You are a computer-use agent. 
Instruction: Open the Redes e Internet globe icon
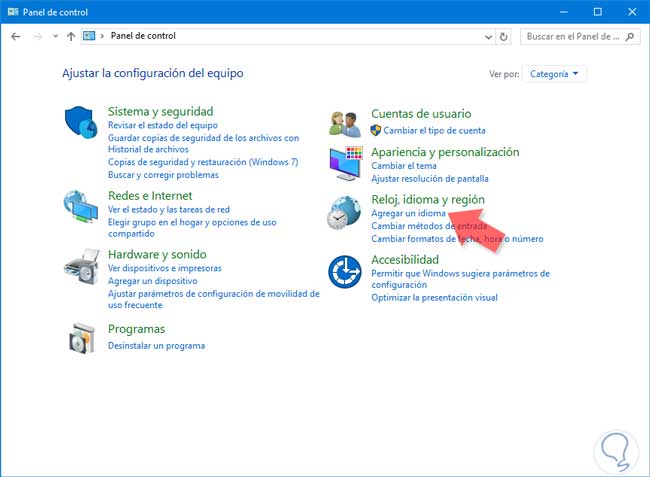click(x=81, y=206)
